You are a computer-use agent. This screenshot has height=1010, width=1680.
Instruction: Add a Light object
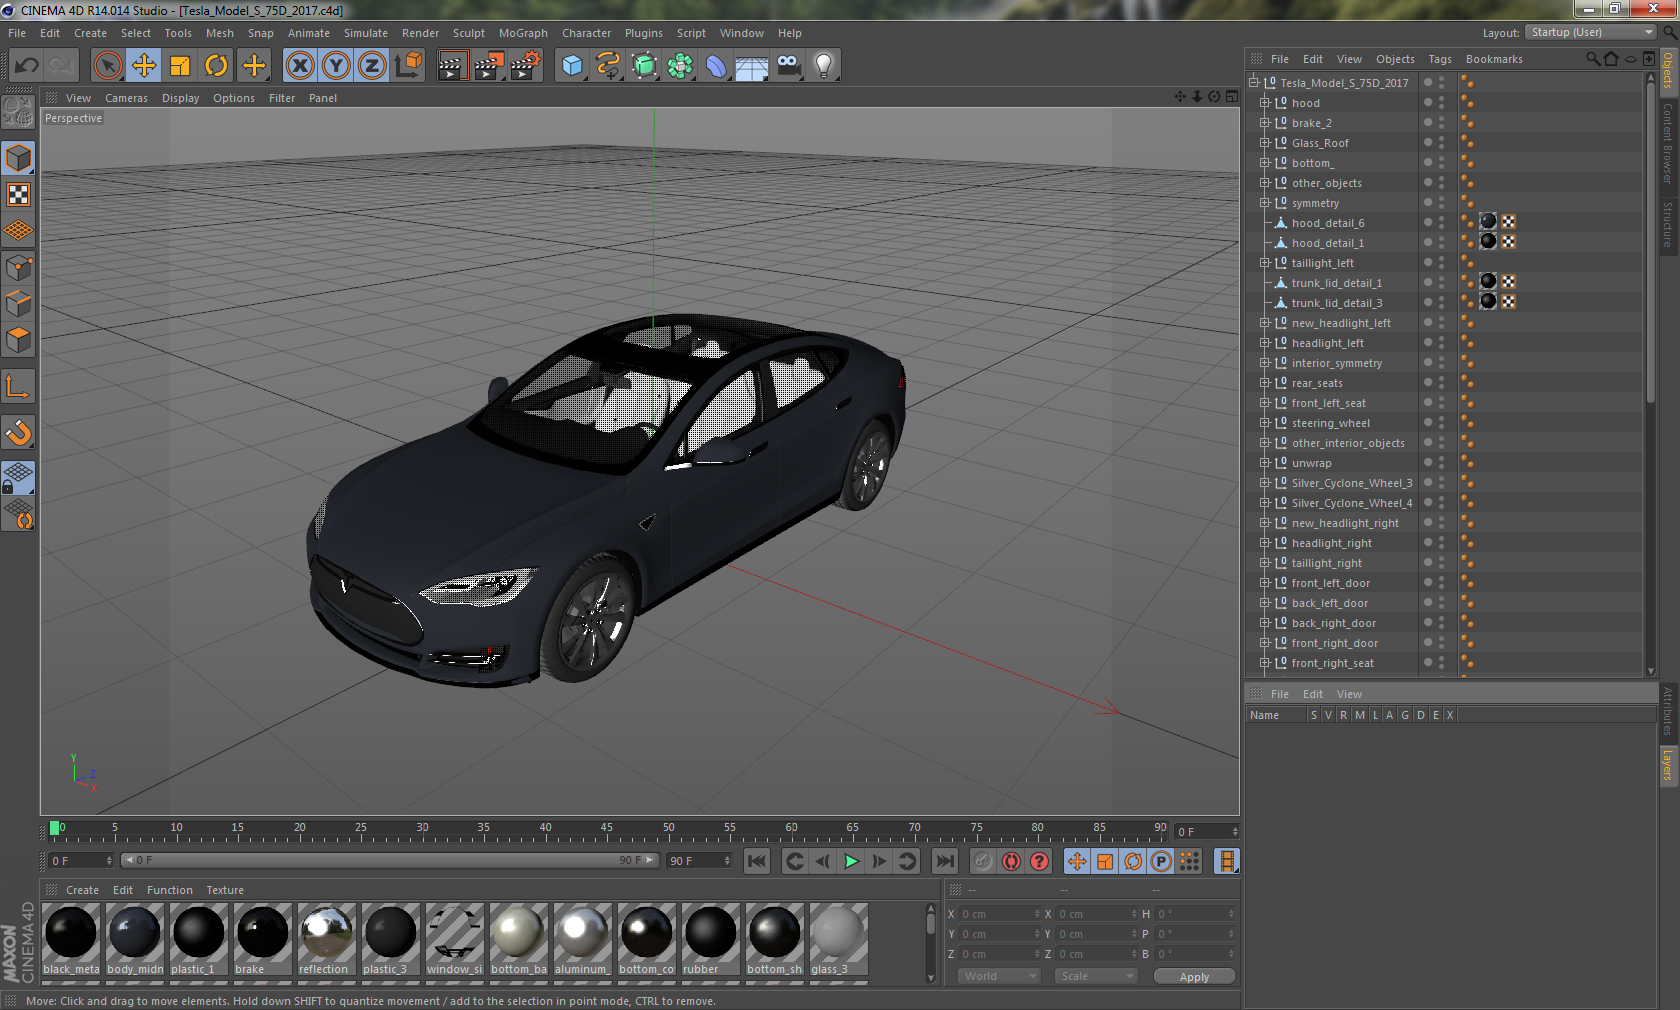[x=824, y=66]
